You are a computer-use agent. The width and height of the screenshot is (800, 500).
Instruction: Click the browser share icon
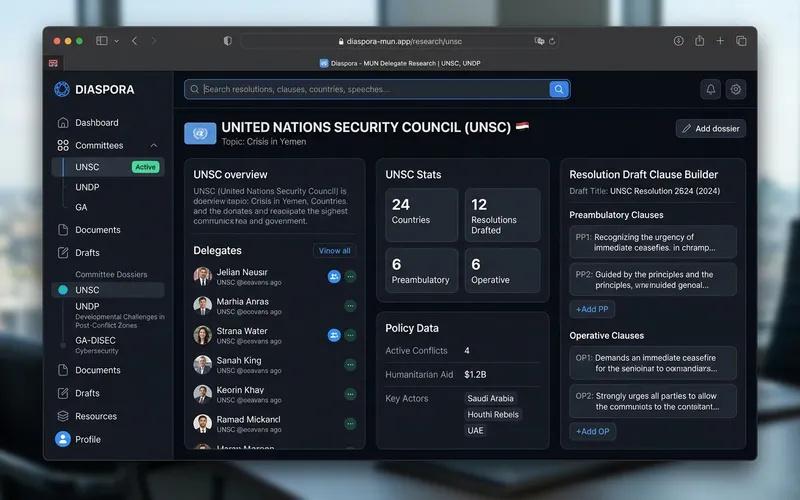pos(699,40)
